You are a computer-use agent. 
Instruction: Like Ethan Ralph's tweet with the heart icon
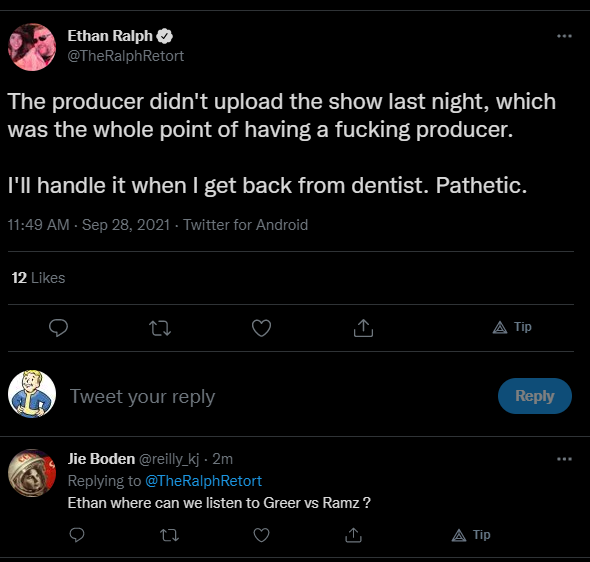[261, 328]
